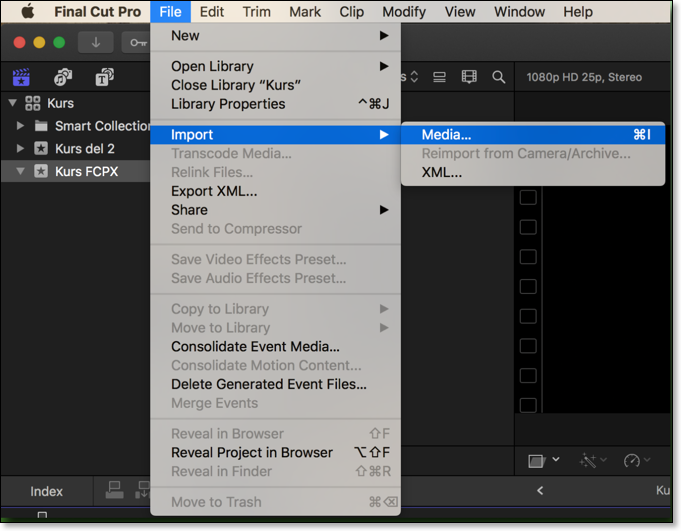The height and width of the screenshot is (531, 681).
Task: Choose Media... from Import submenu
Action: (x=533, y=135)
